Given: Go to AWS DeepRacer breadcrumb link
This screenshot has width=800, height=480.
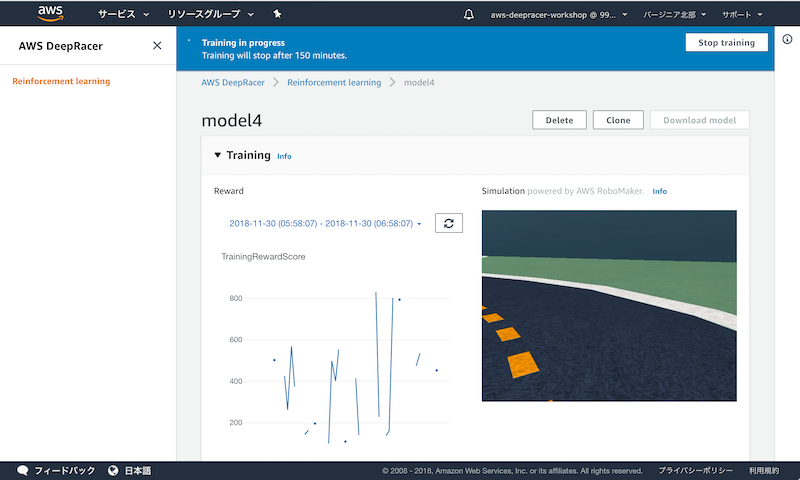Looking at the screenshot, I should (233, 82).
